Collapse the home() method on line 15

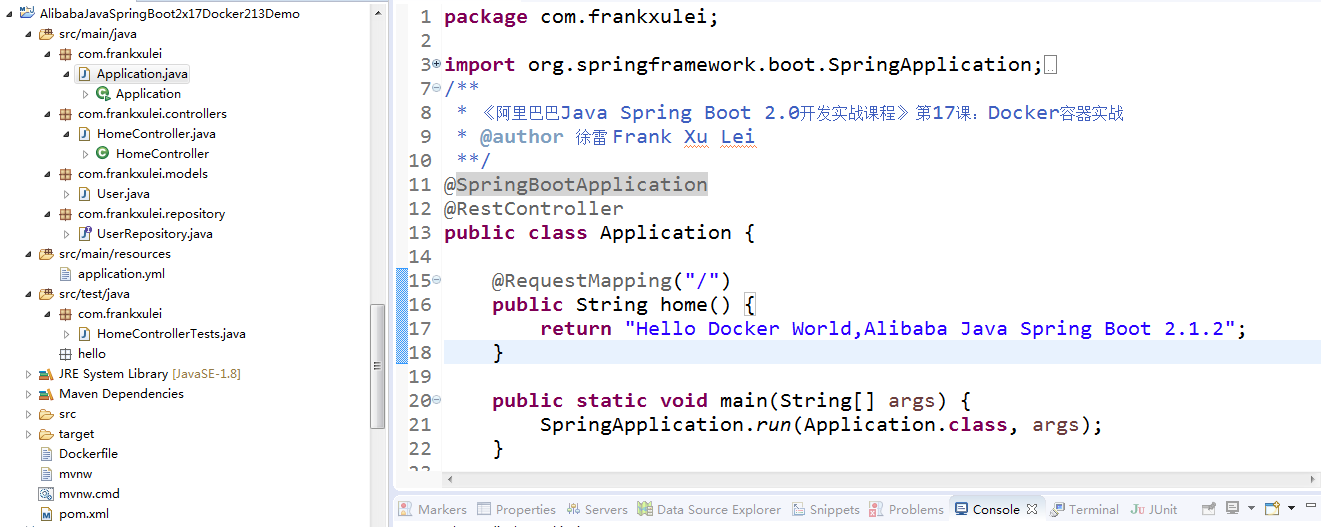click(436, 280)
